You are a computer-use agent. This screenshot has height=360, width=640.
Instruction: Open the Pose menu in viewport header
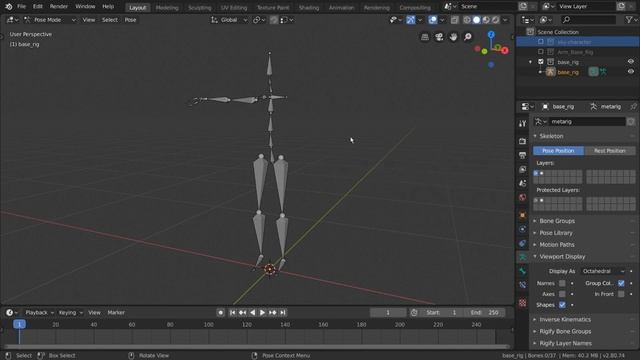coord(130,20)
